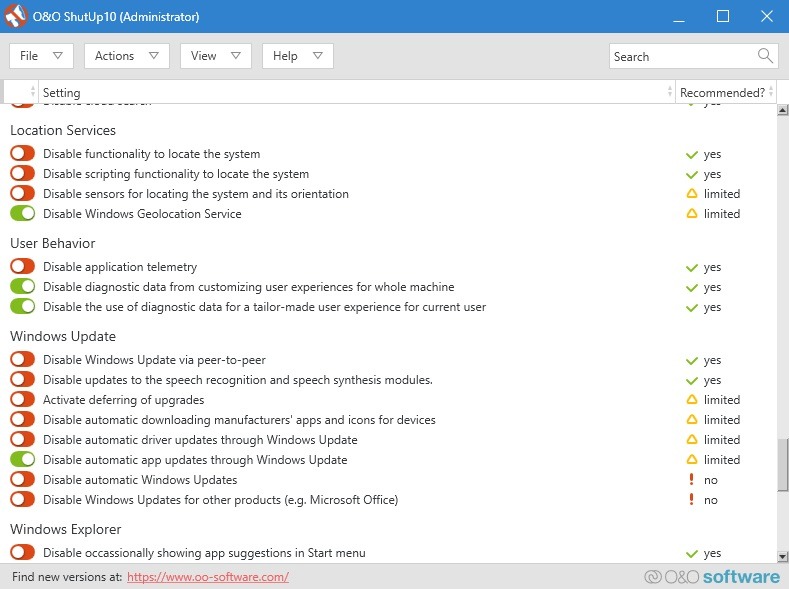Toggle 'Disable automatic Windows Updates' switch
Image resolution: width=789 pixels, height=589 pixels.
tap(23, 479)
